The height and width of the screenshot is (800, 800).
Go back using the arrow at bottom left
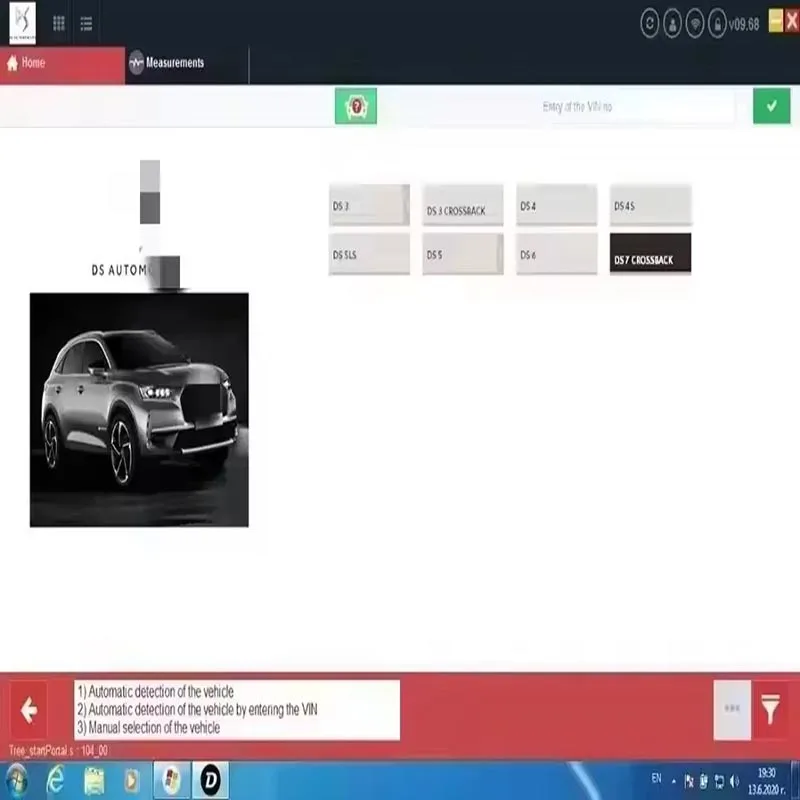(x=31, y=710)
